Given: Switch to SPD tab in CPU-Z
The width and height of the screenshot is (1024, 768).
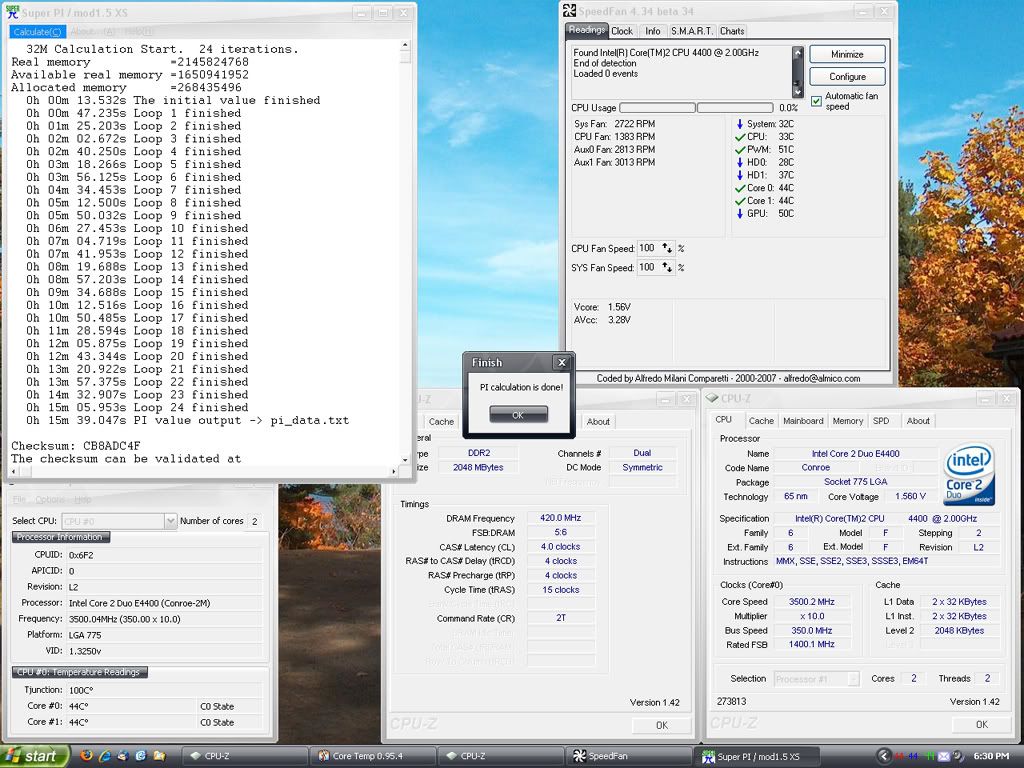Looking at the screenshot, I should click(881, 421).
